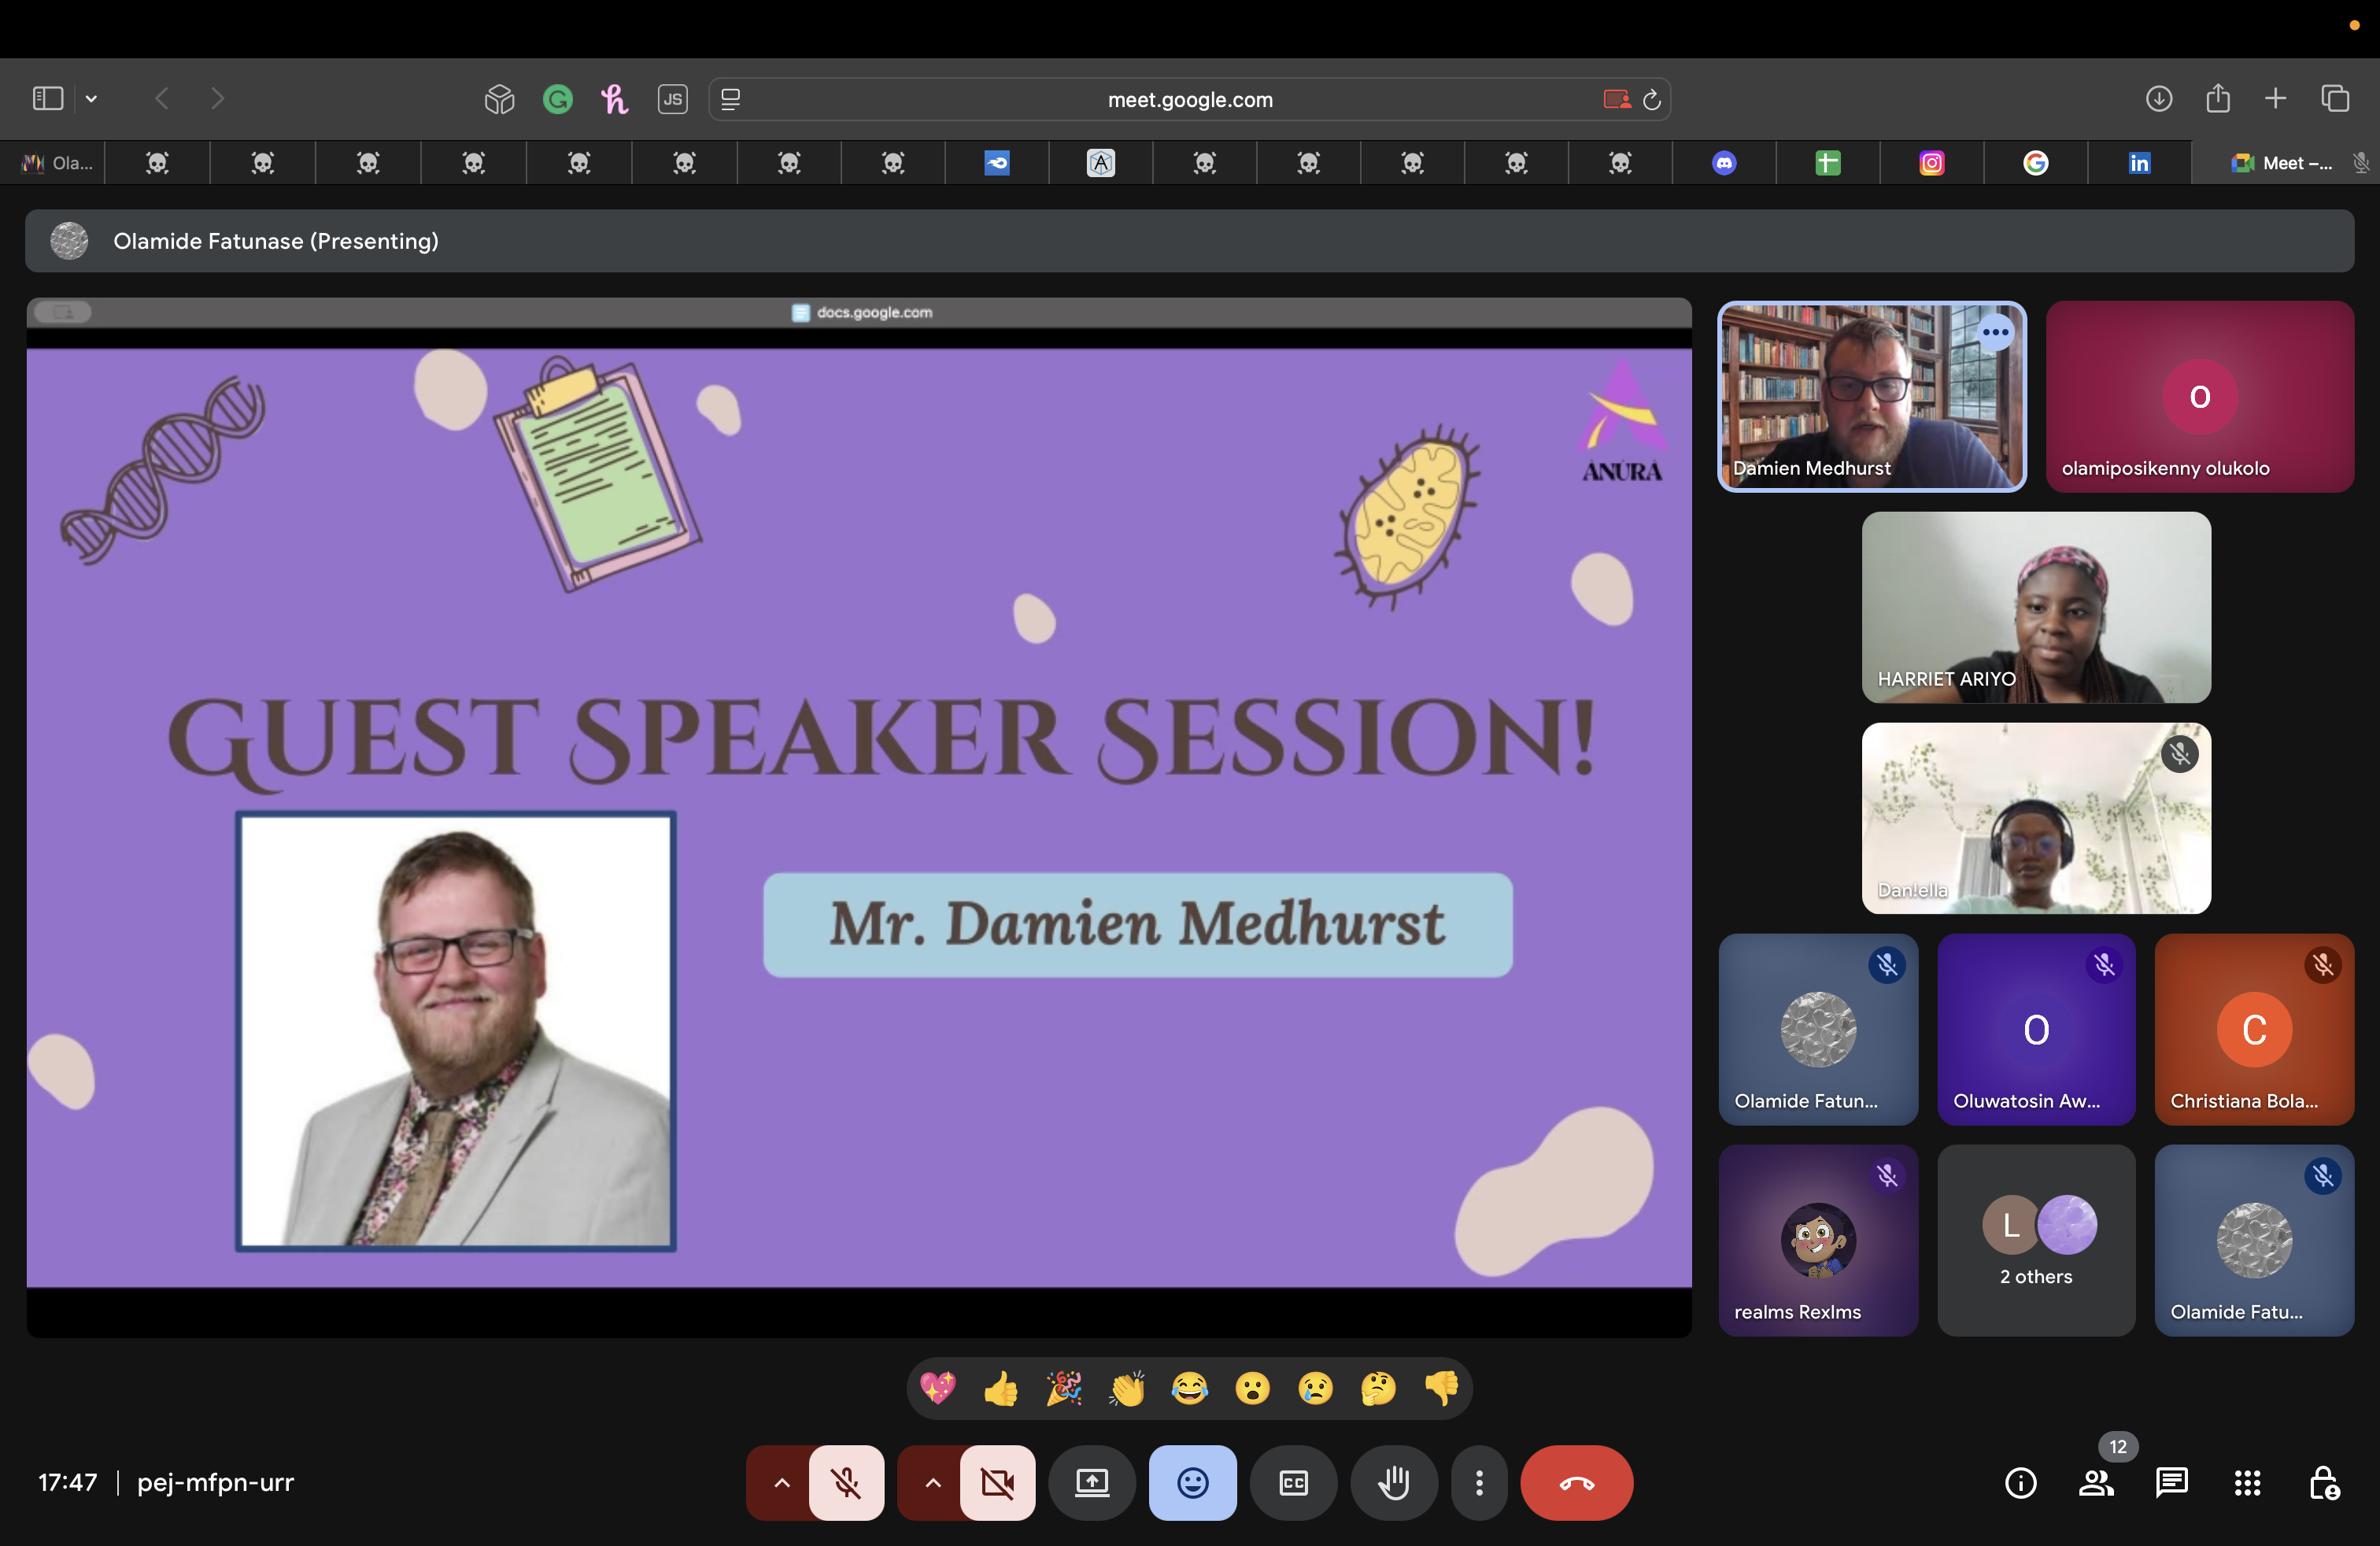Click the Olamide Fatunase (Presenting) banner
The height and width of the screenshot is (1546, 2380).
tap(1189, 241)
